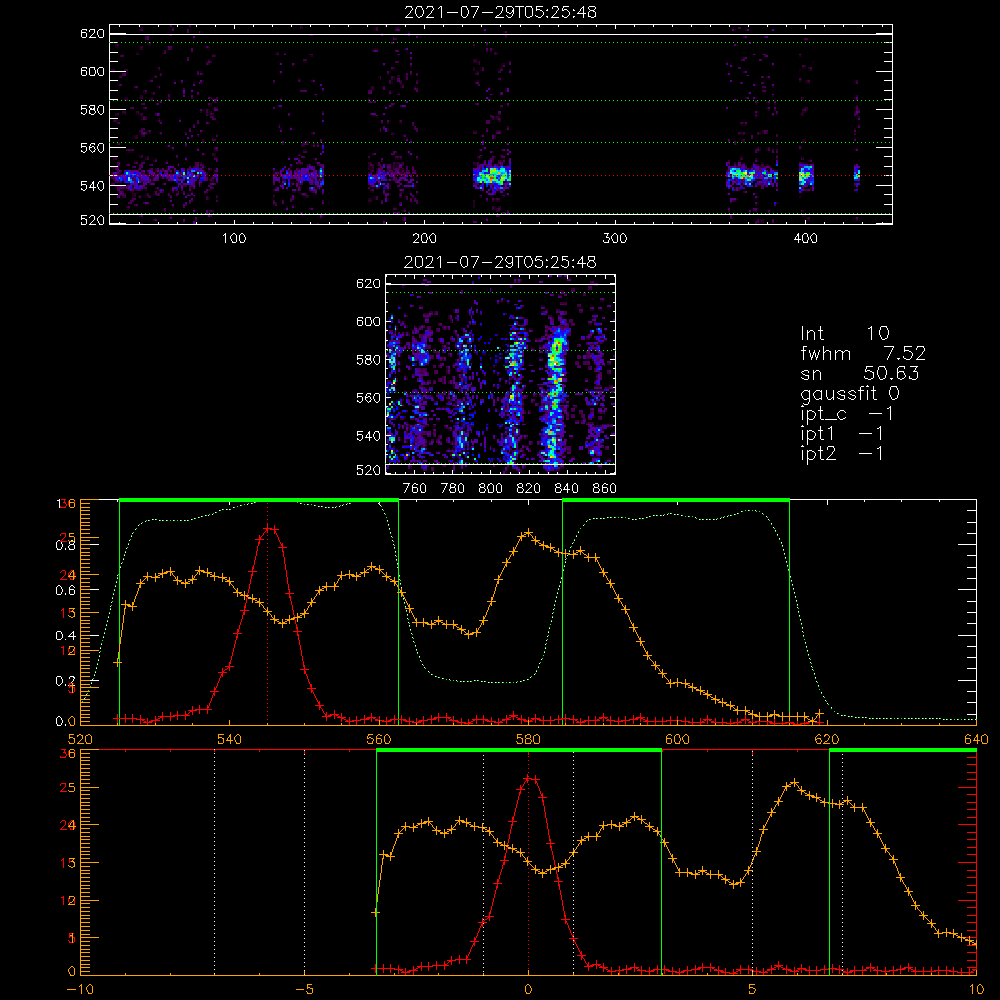The image size is (1000, 1000).
Task: Click x-axis label 10 on bottom plot
Action: (976, 990)
